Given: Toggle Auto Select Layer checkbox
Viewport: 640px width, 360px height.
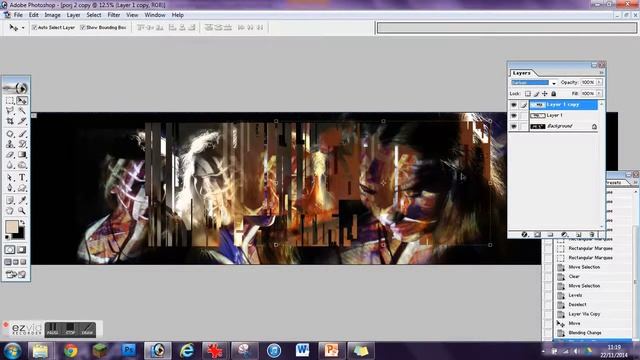Looking at the screenshot, I should click(x=34, y=27).
